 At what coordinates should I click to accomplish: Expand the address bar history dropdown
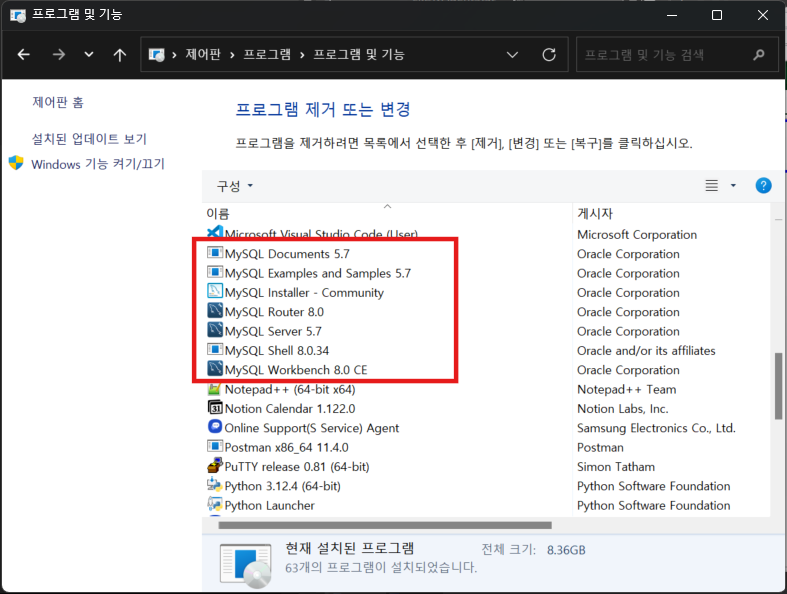click(512, 54)
